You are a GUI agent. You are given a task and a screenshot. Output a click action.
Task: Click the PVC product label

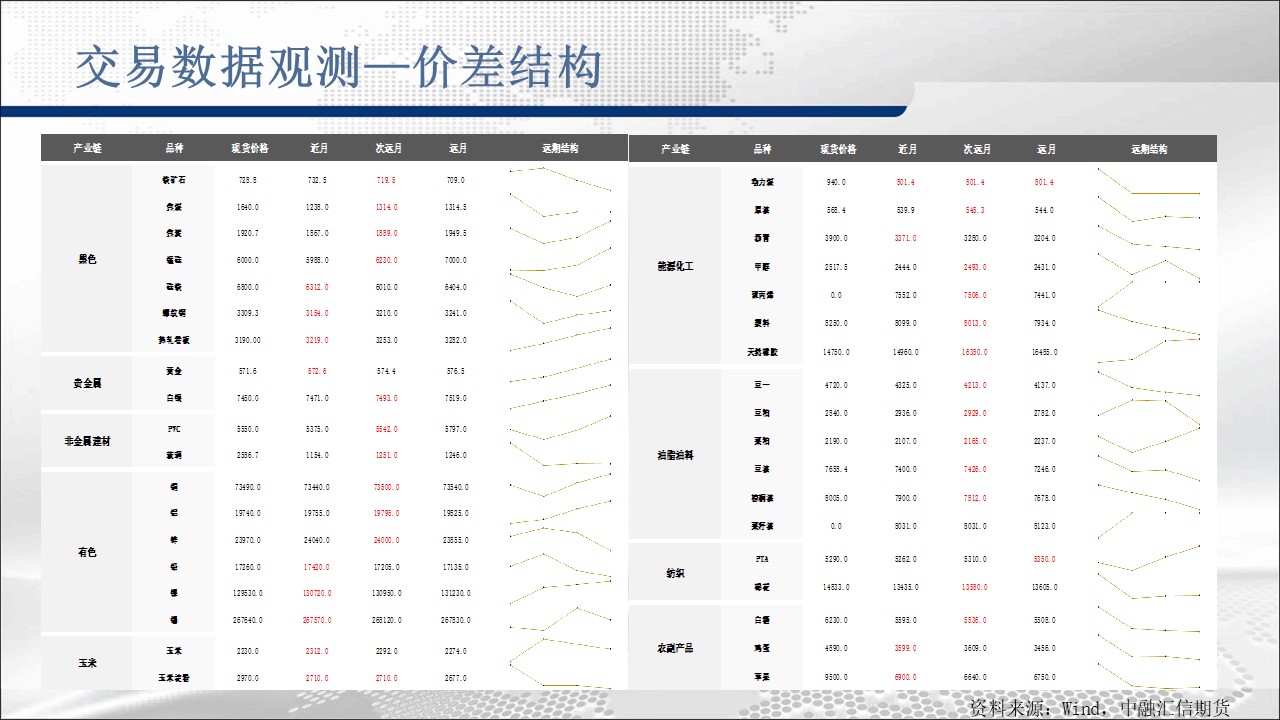point(174,429)
